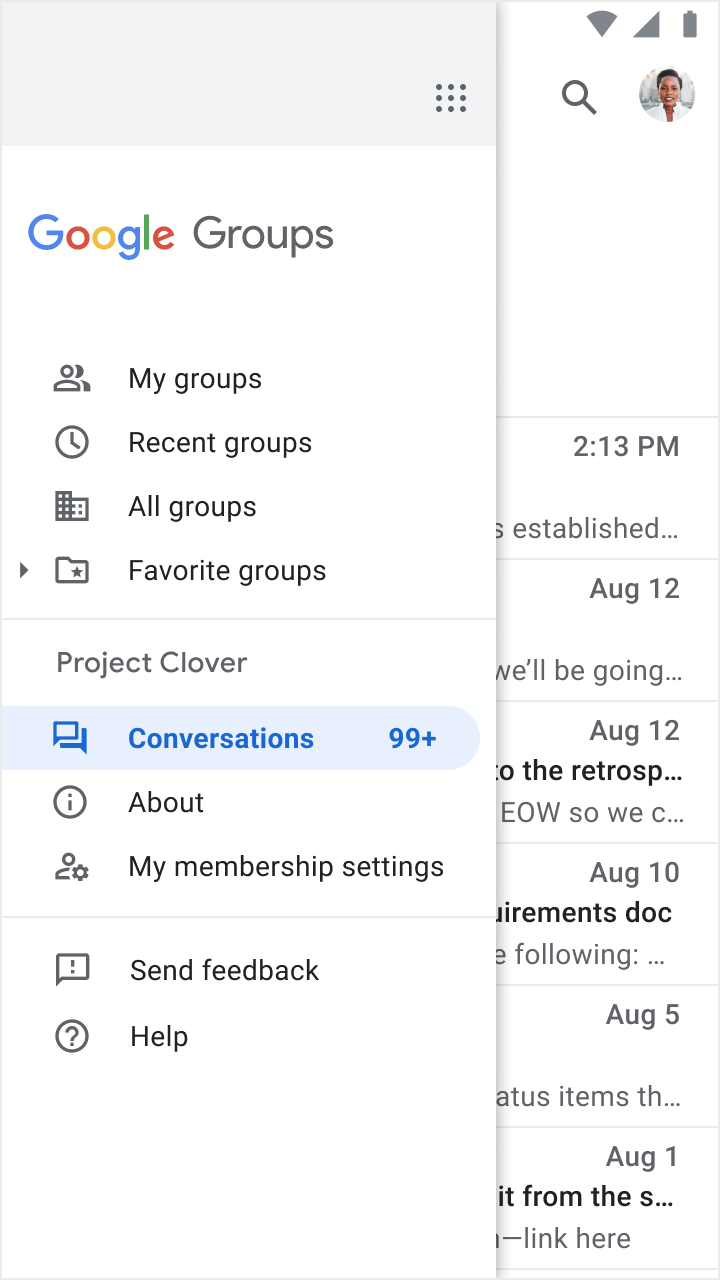
Task: Open the conversation dated 2:13 PM
Action: 608,488
